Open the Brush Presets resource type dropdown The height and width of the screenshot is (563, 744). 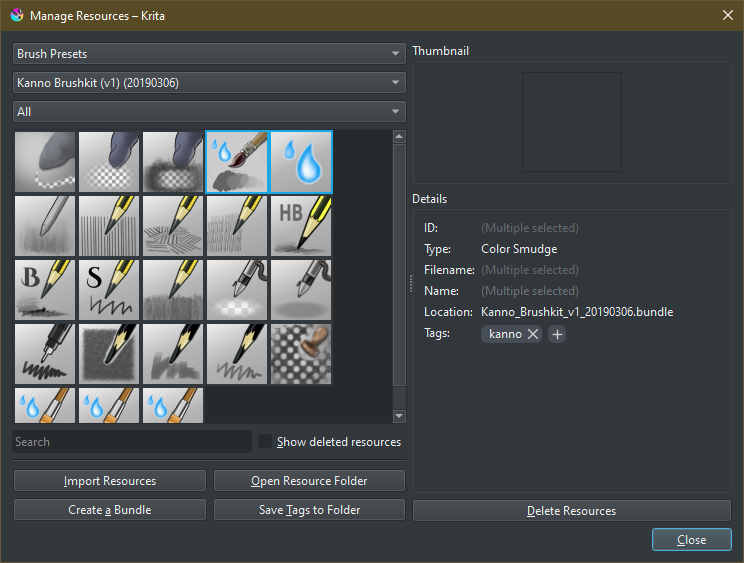(208, 53)
